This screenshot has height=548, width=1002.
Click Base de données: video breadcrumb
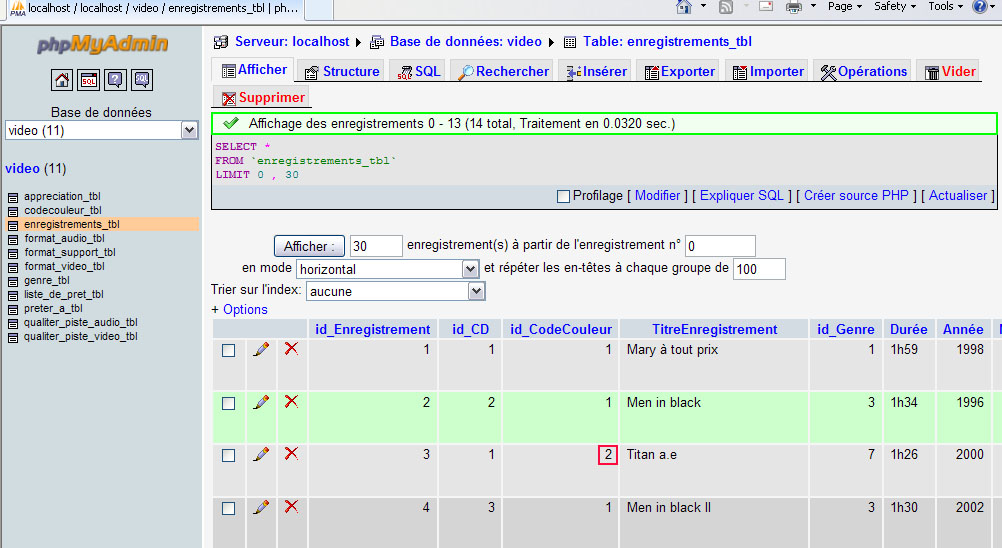pyautogui.click(x=466, y=42)
